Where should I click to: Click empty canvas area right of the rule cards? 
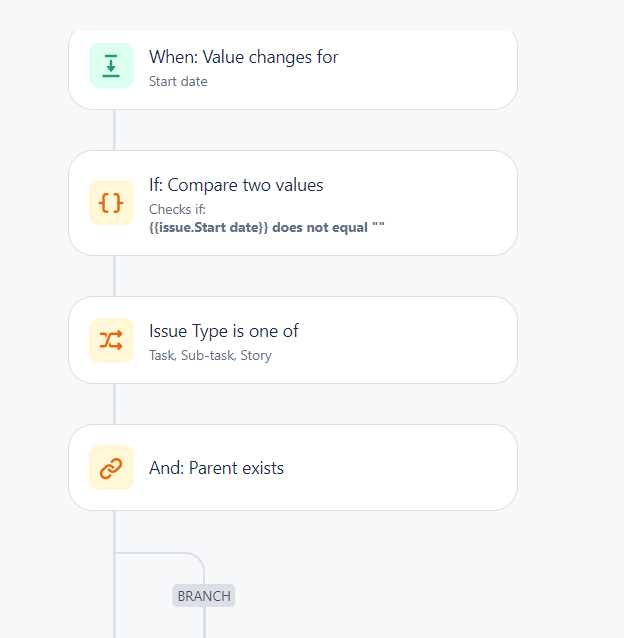tap(569, 285)
